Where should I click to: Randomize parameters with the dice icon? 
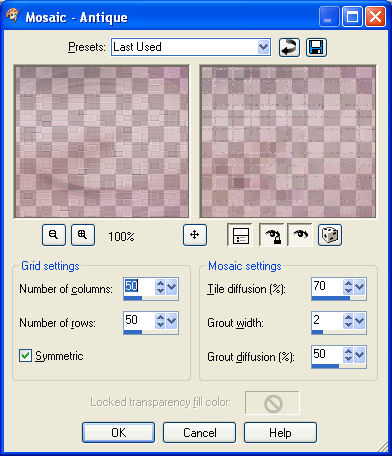click(x=330, y=235)
